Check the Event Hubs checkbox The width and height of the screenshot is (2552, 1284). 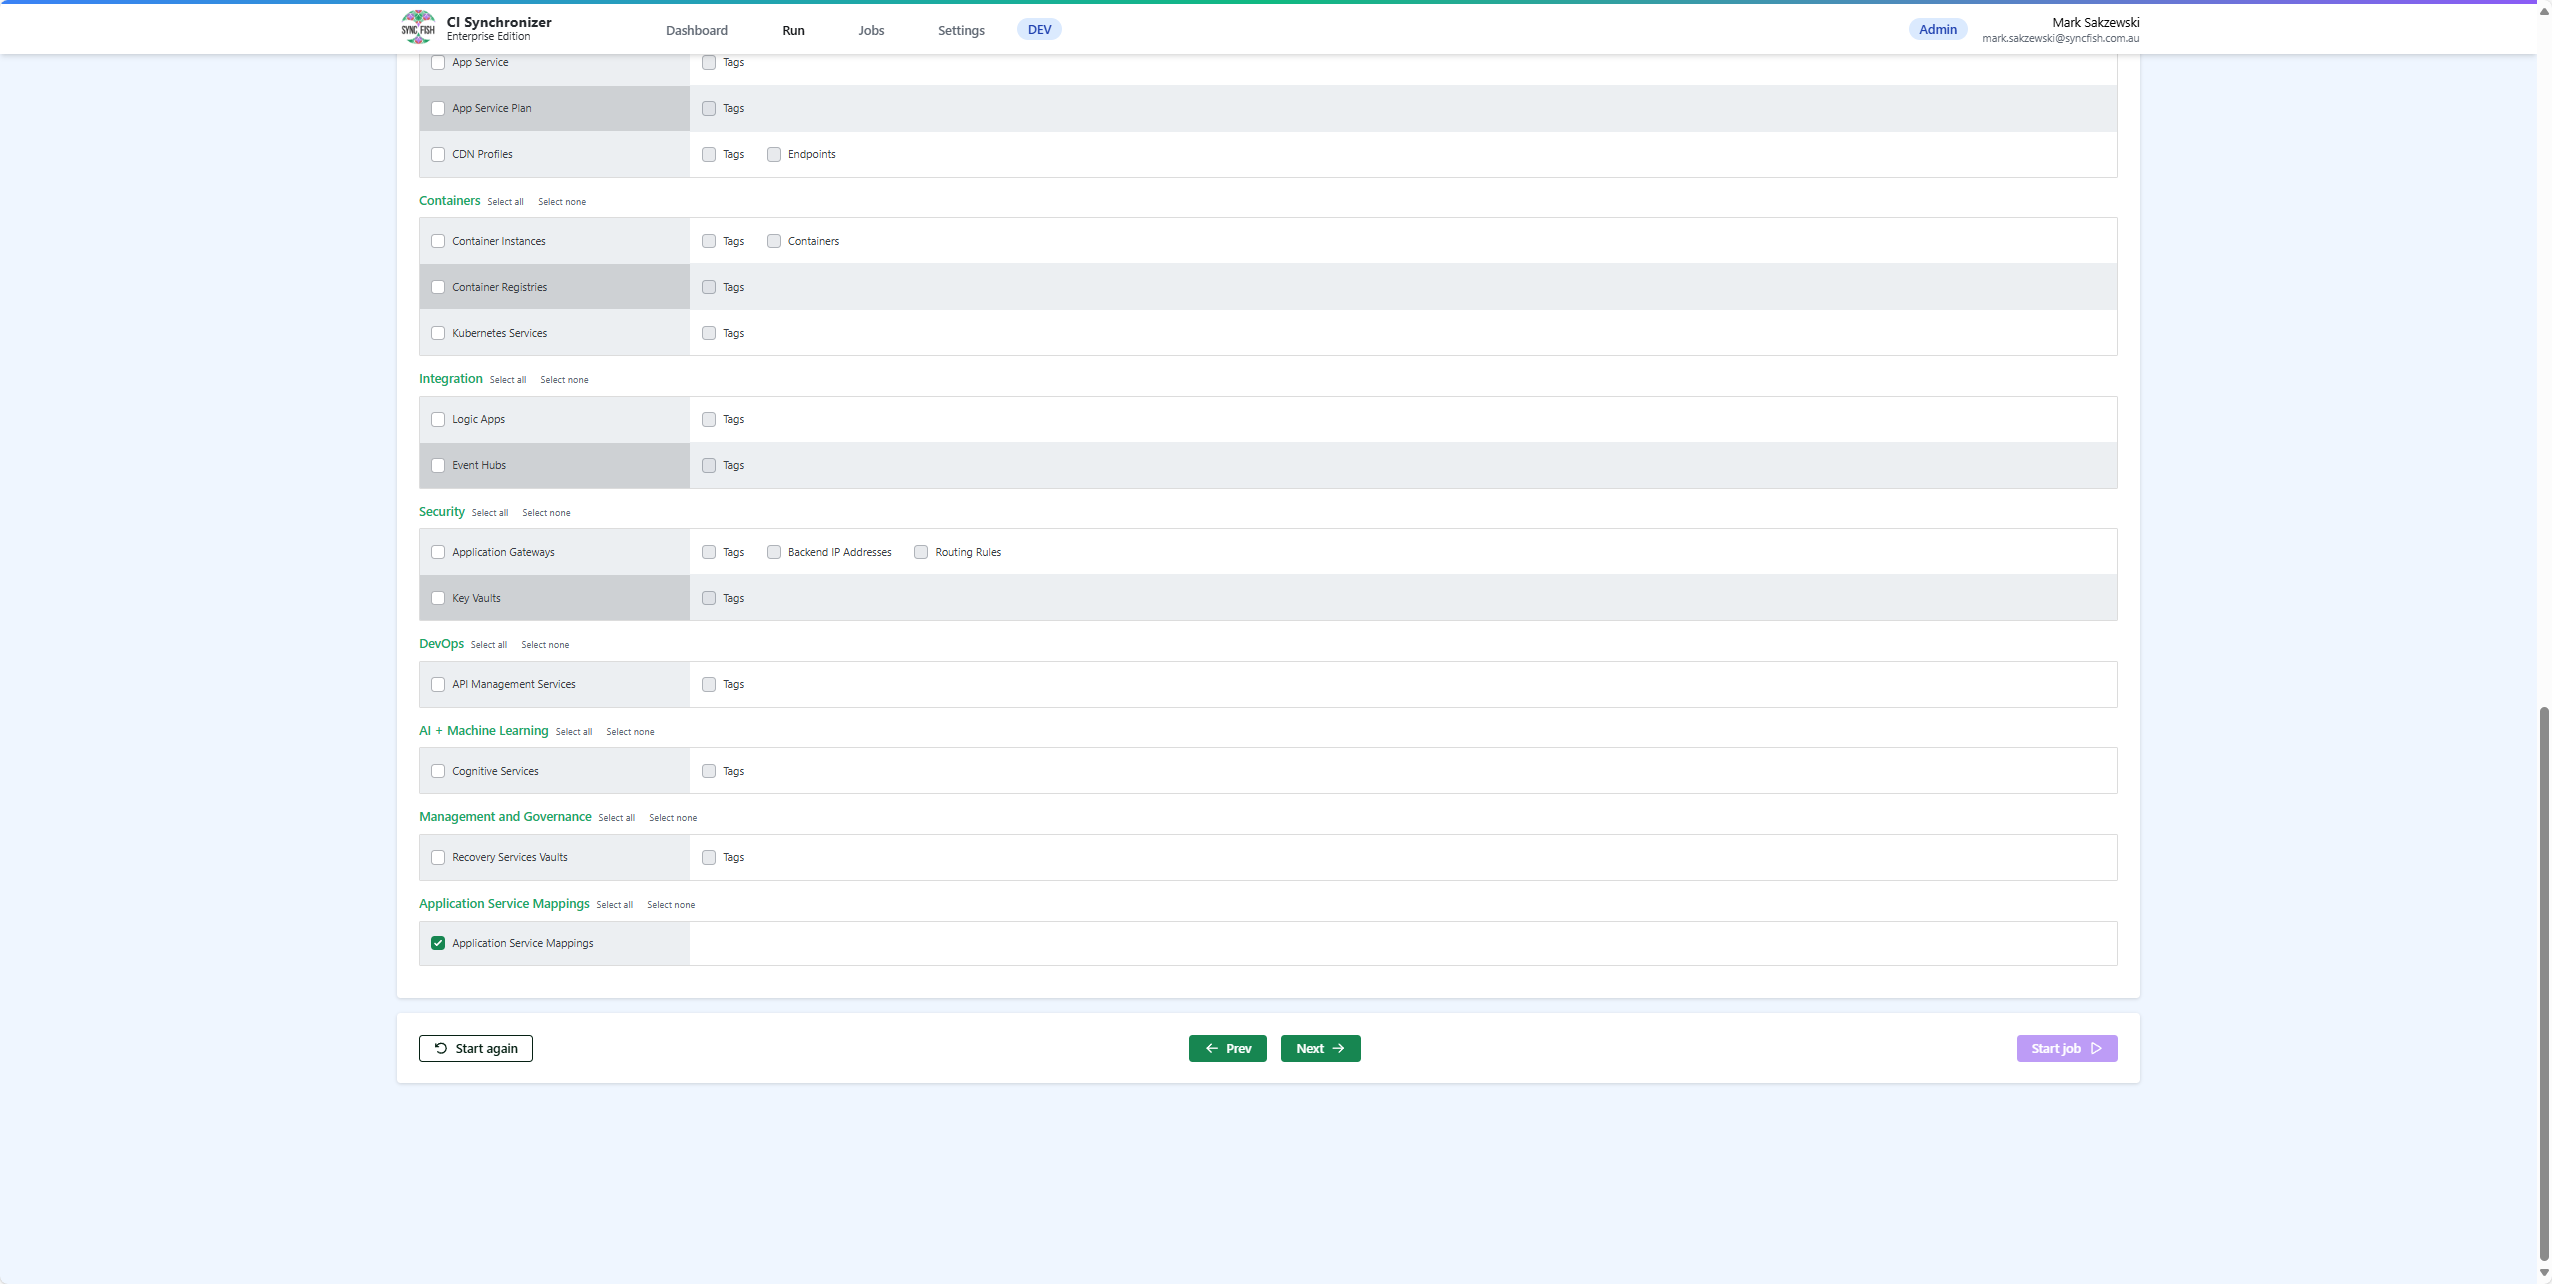point(438,466)
